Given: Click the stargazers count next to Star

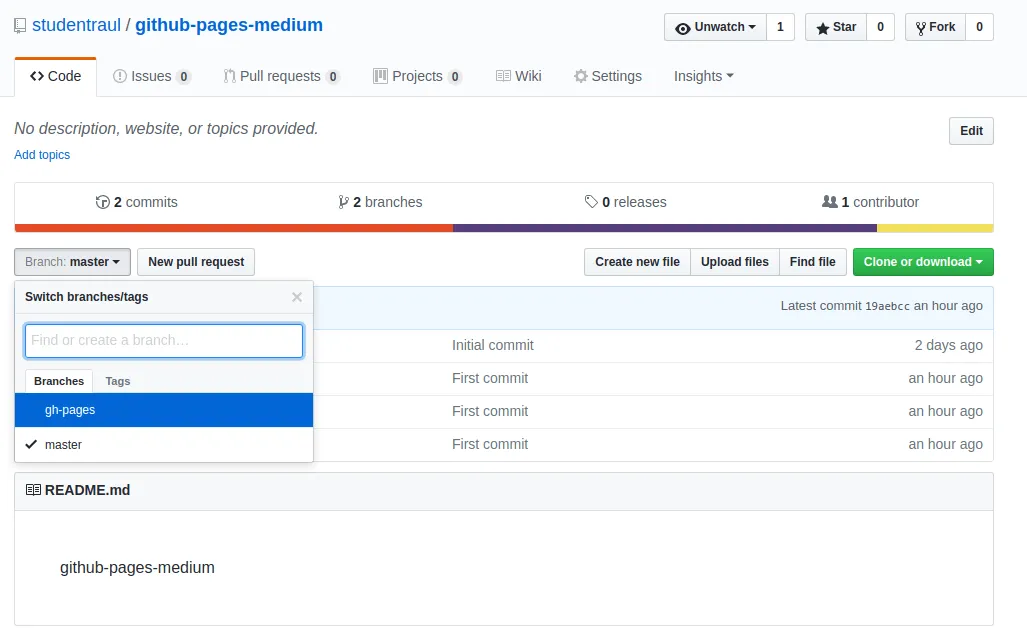Looking at the screenshot, I should (880, 28).
